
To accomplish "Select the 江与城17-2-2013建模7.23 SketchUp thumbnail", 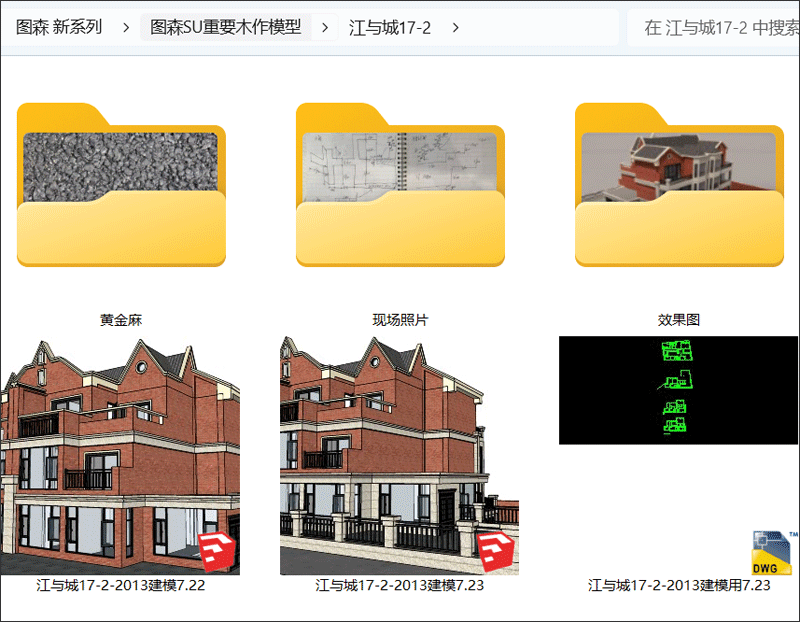I will click(399, 456).
